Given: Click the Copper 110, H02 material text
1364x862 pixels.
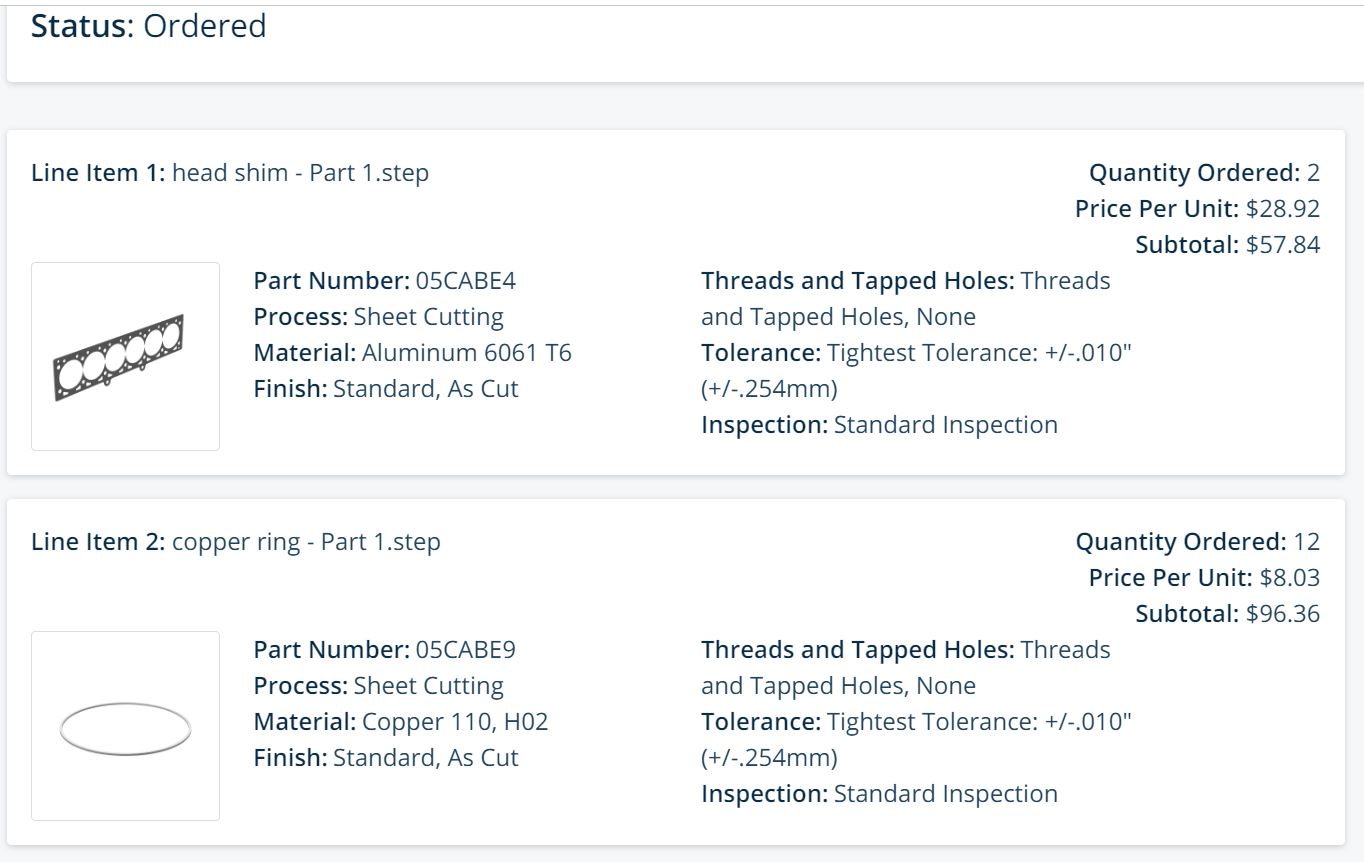Looking at the screenshot, I should pyautogui.click(x=455, y=722).
